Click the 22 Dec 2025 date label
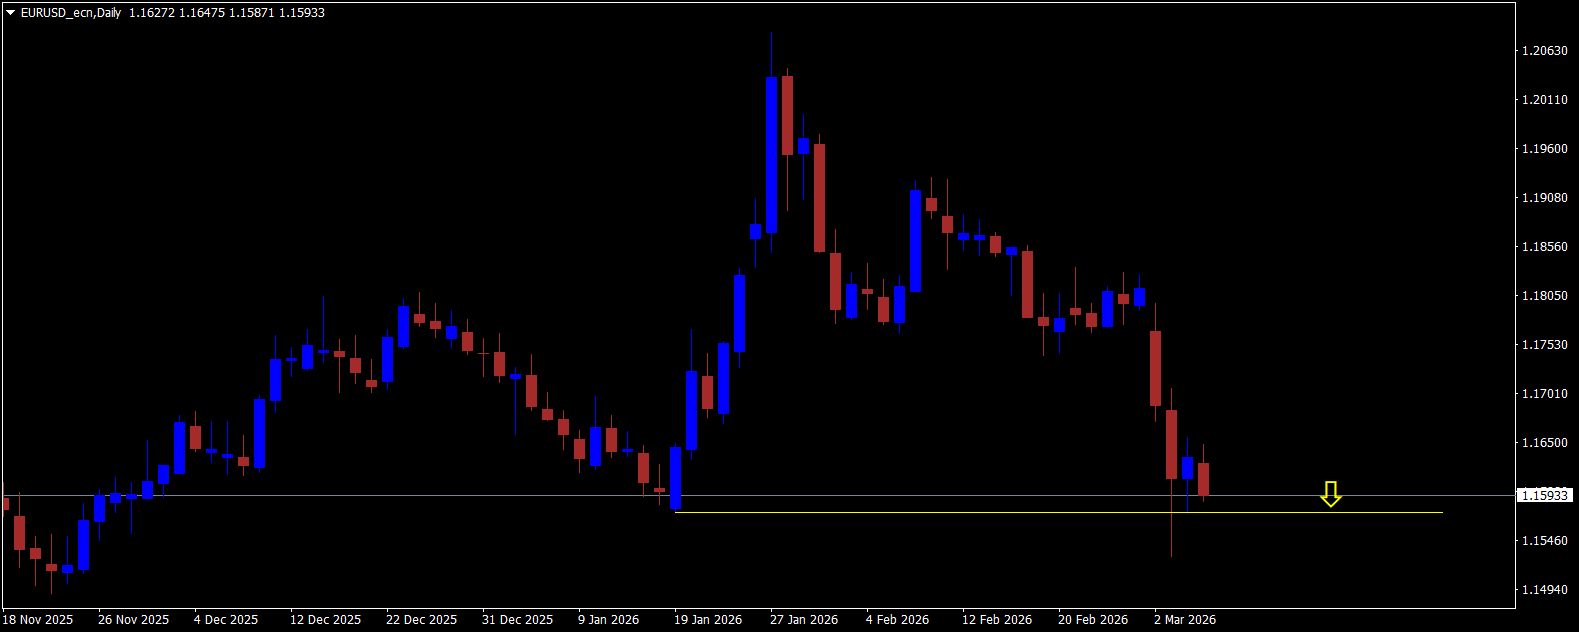This screenshot has width=1579, height=632. (422, 620)
